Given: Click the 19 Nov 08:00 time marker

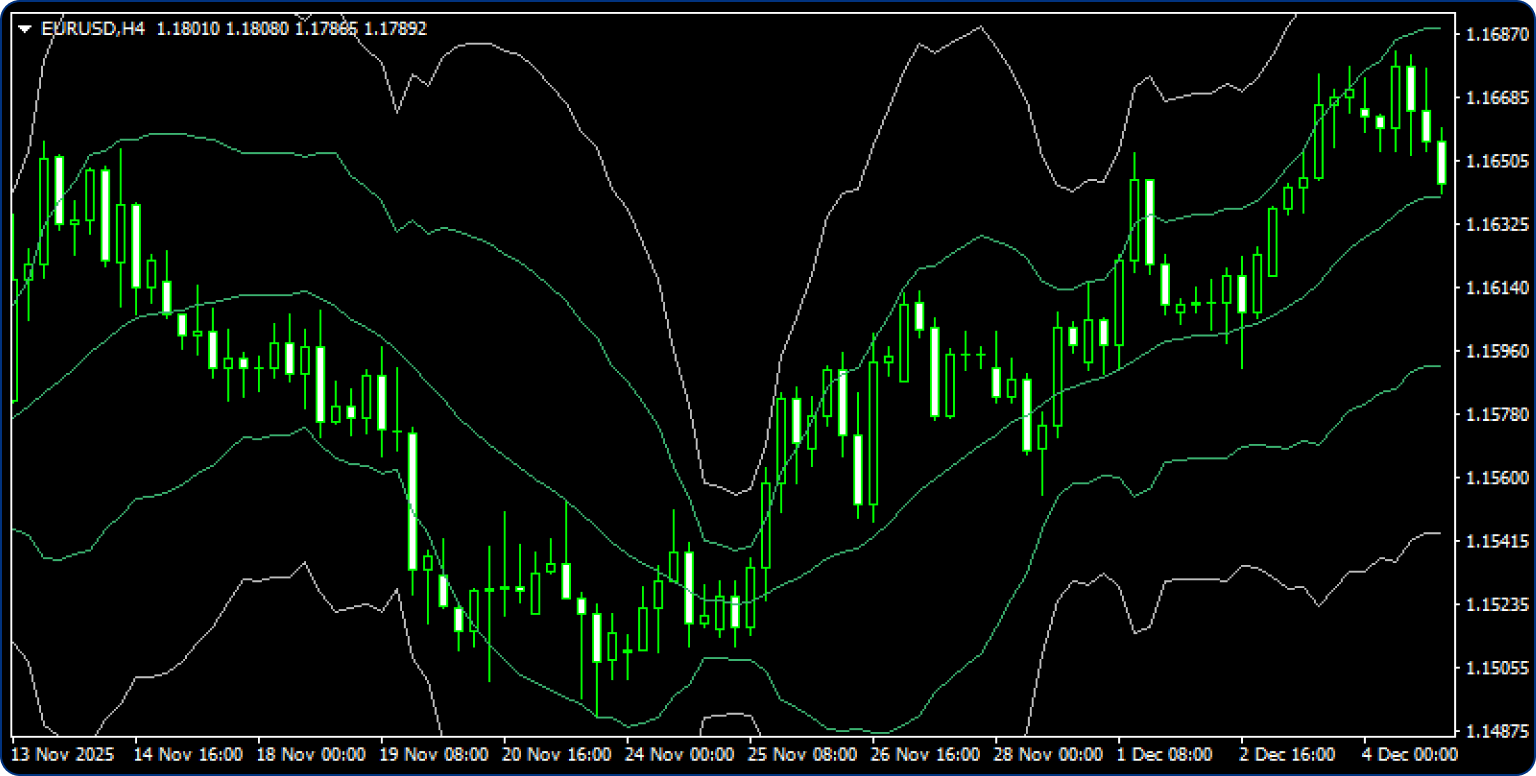Looking at the screenshot, I should pyautogui.click(x=434, y=754).
